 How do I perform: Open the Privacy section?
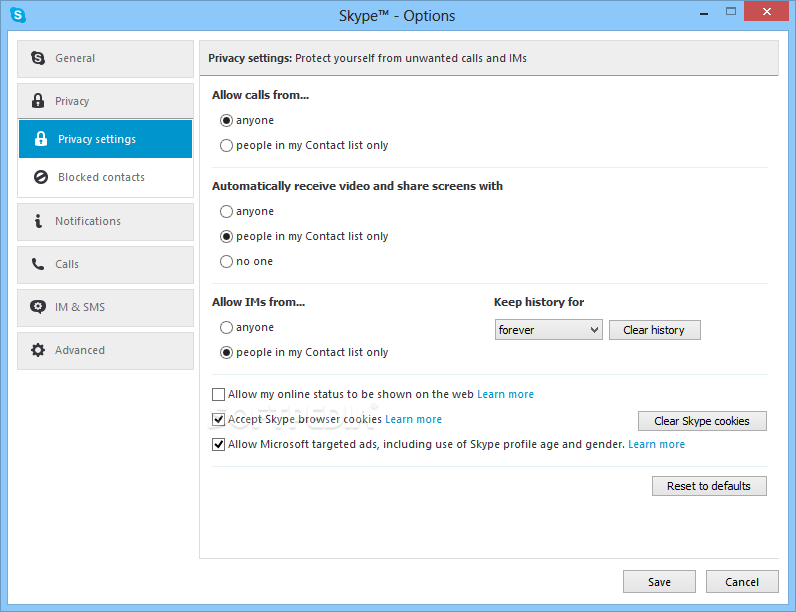106,101
